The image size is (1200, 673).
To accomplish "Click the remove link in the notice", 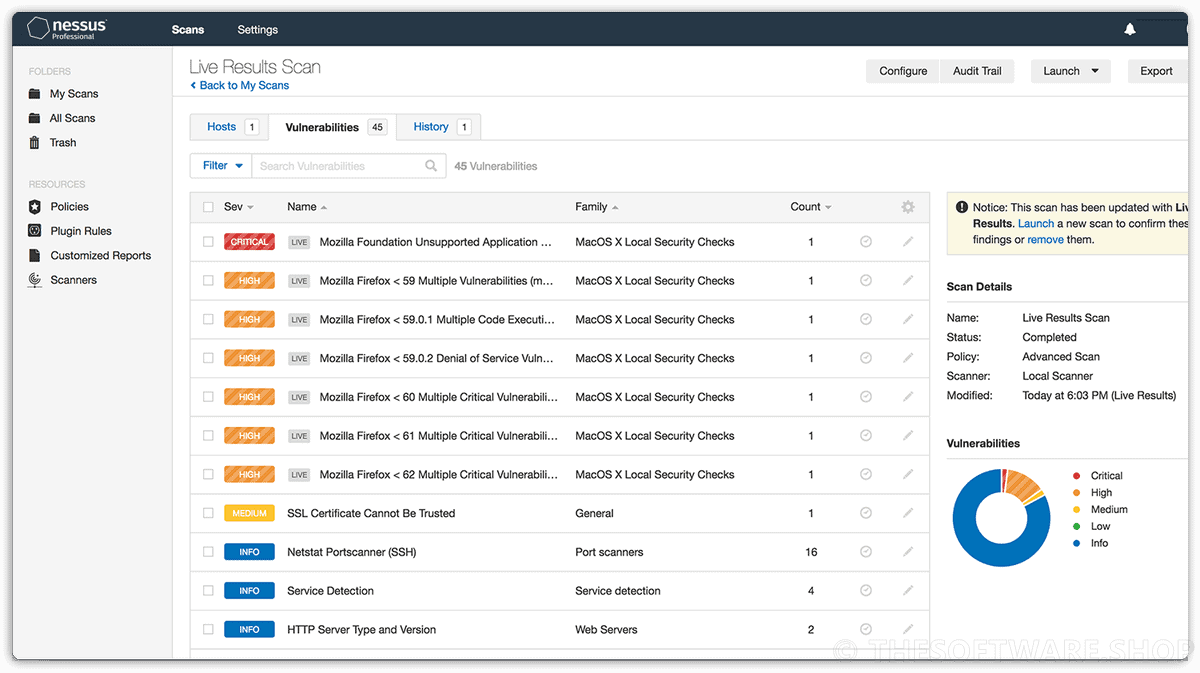I will pos(1045,240).
